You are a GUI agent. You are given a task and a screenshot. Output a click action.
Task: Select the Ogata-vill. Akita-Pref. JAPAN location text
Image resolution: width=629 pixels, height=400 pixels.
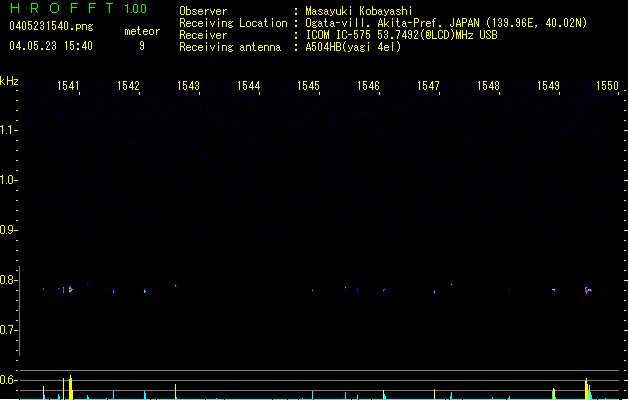pos(446,23)
